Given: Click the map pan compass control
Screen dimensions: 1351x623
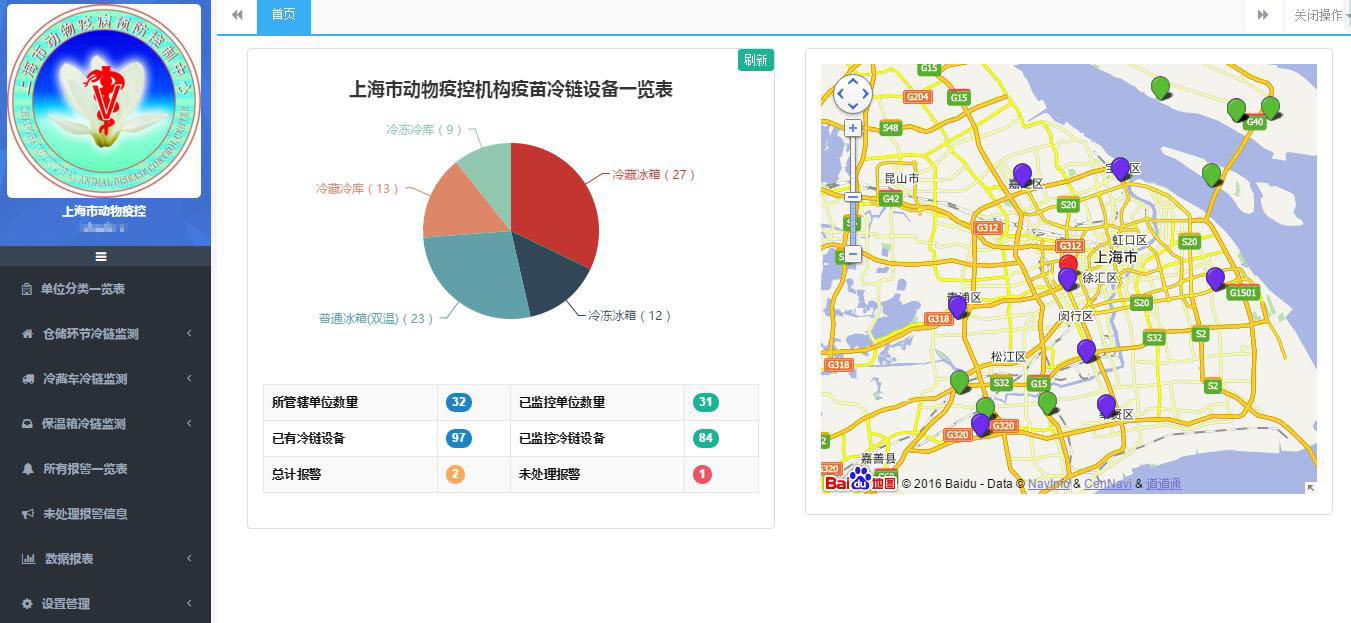Looking at the screenshot, I should click(853, 94).
